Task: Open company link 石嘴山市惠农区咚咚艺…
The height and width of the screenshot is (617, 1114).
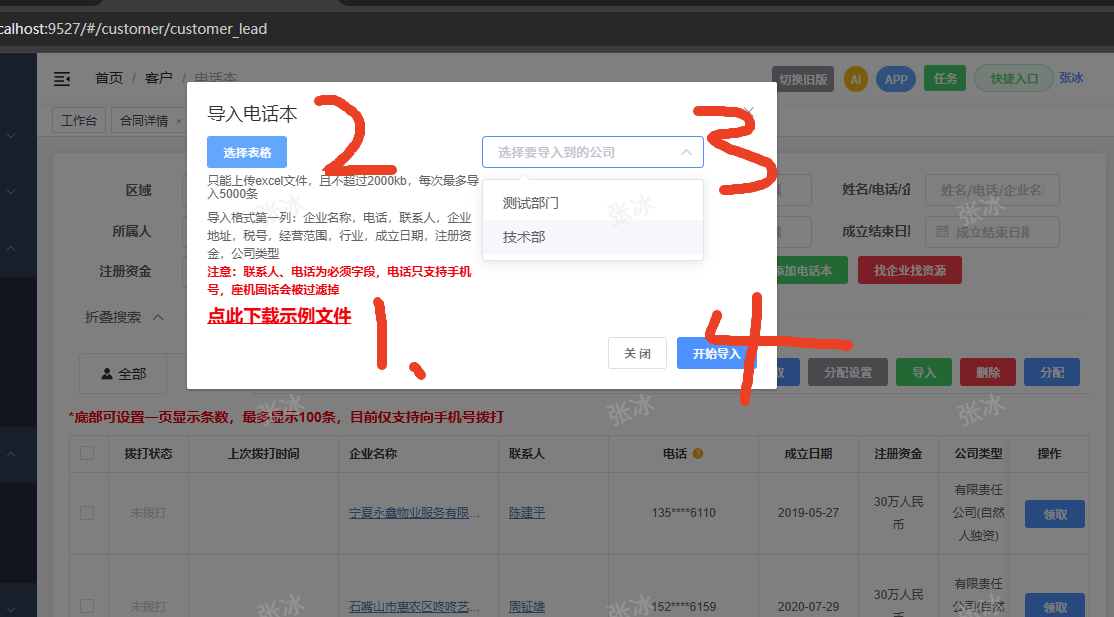Action: point(414,606)
